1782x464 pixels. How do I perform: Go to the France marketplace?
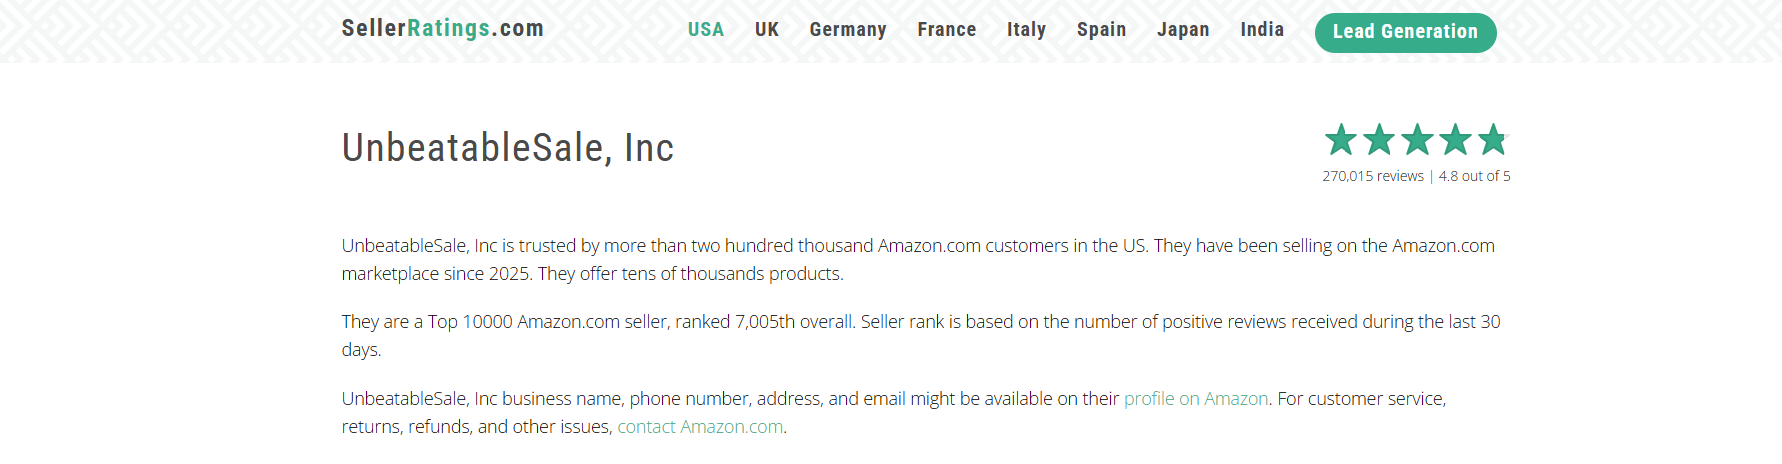[946, 30]
